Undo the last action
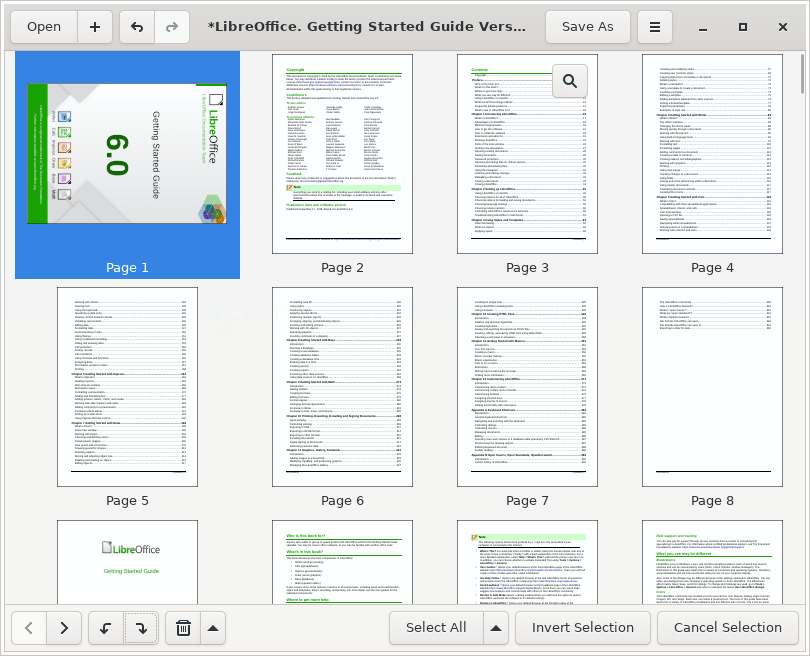Viewport: 810px width, 656px height. [x=137, y=27]
